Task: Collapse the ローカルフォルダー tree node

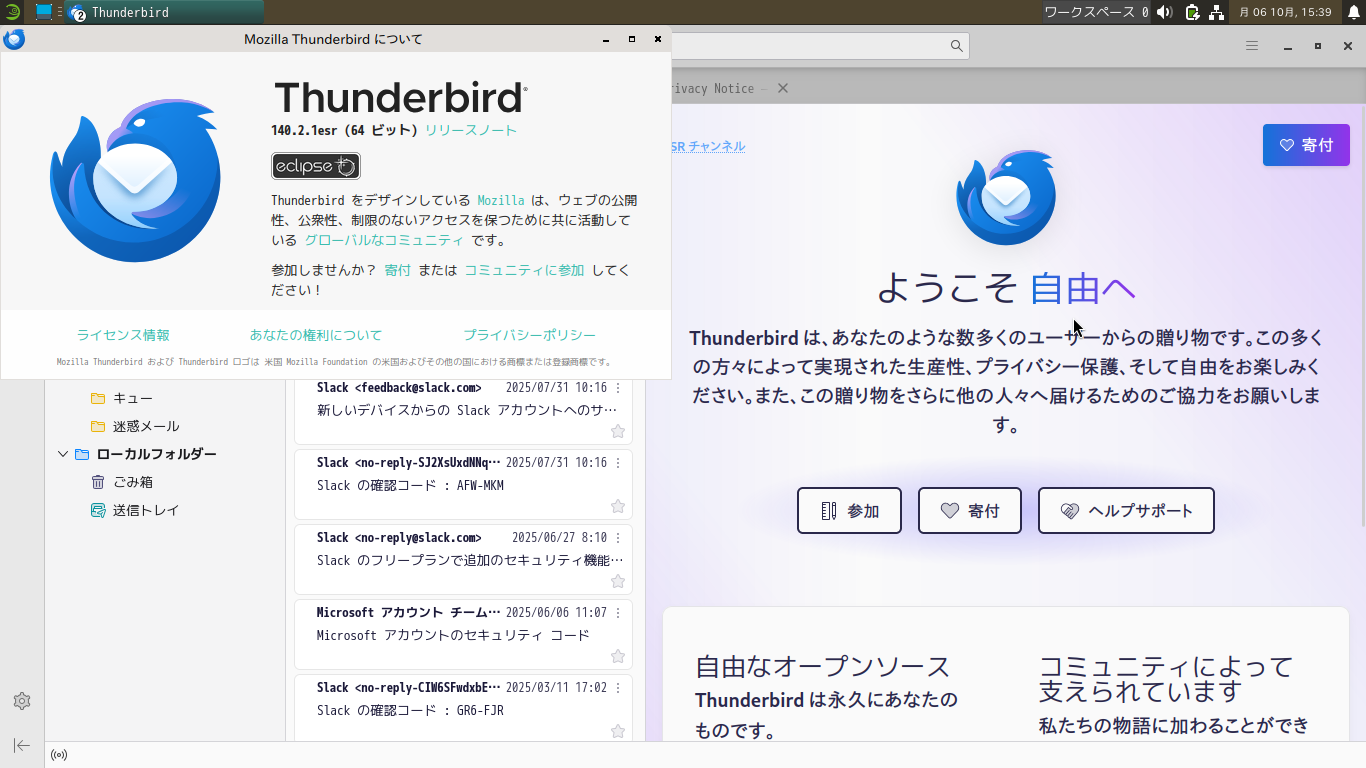Action: [x=63, y=454]
